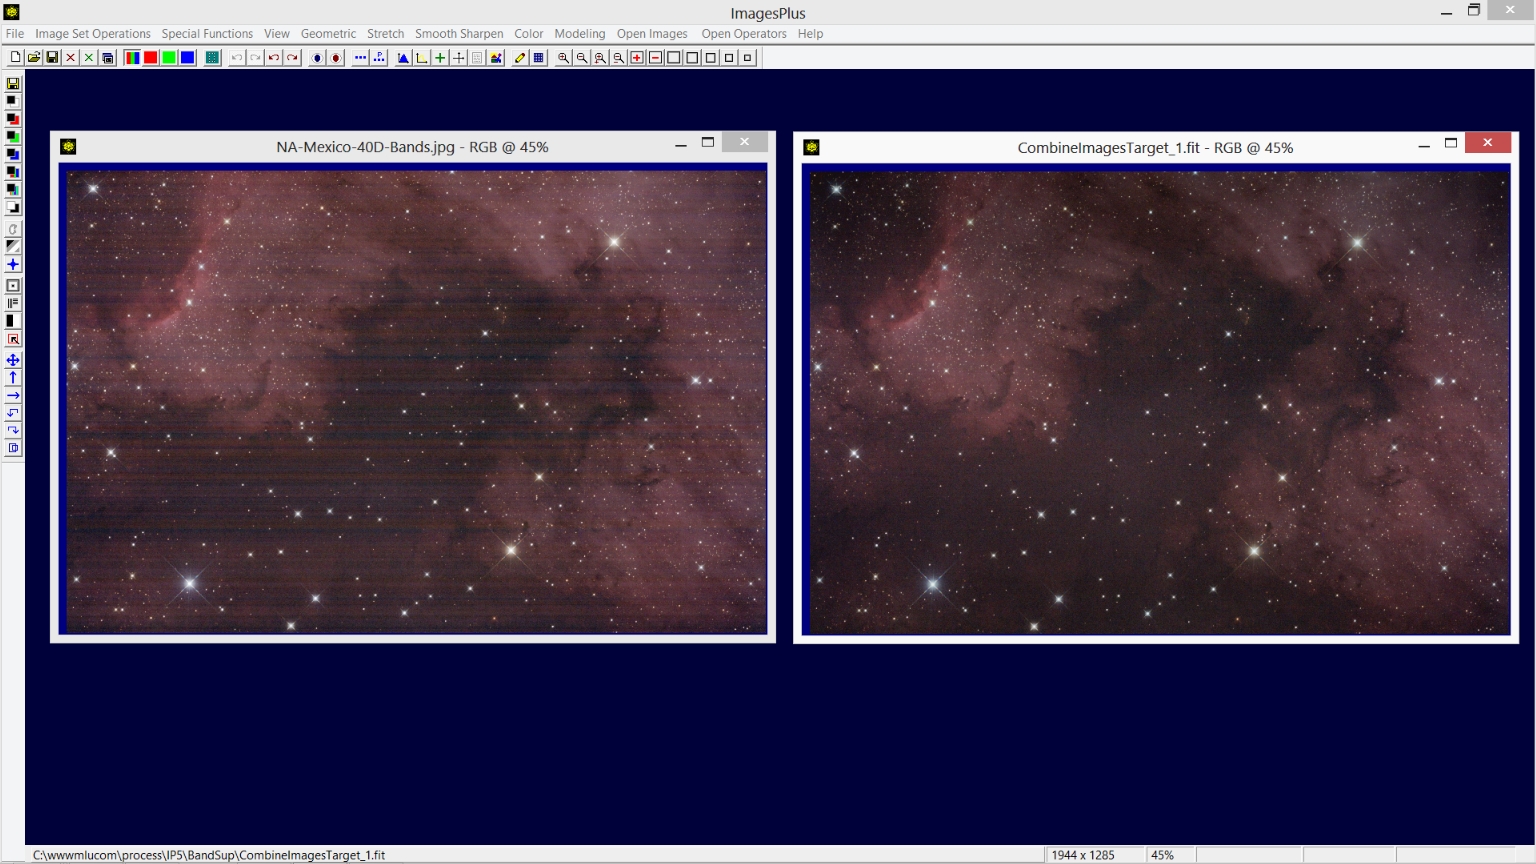Click left sidebar red selection arrow icon

tap(13, 339)
